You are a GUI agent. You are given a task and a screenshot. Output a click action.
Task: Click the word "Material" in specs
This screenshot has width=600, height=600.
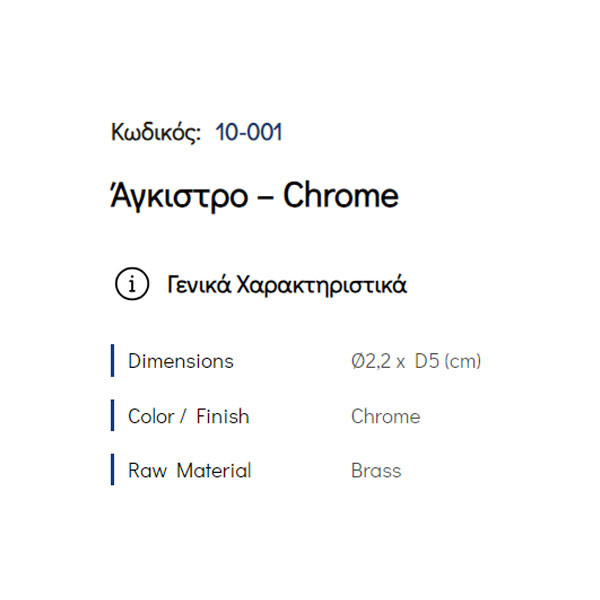pyautogui.click(x=214, y=470)
